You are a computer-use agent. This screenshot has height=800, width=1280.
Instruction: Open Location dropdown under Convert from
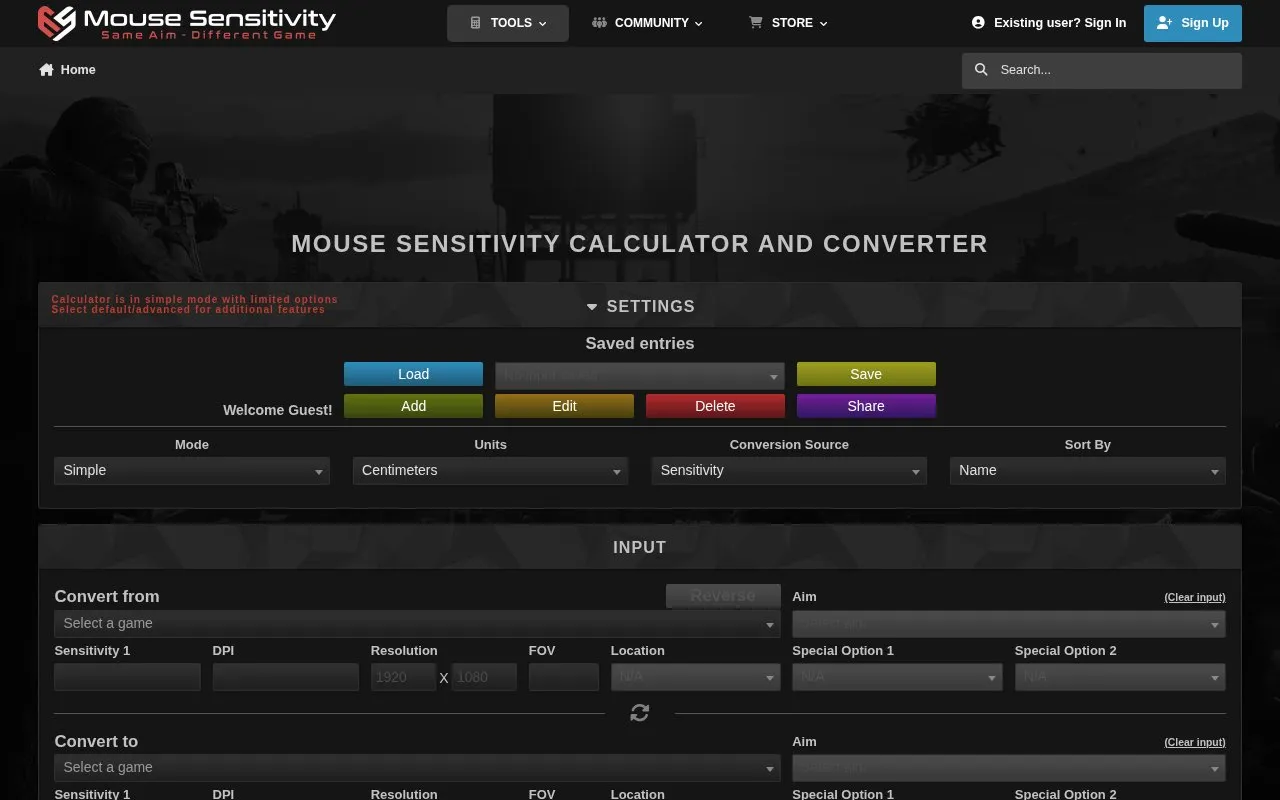[x=696, y=677]
